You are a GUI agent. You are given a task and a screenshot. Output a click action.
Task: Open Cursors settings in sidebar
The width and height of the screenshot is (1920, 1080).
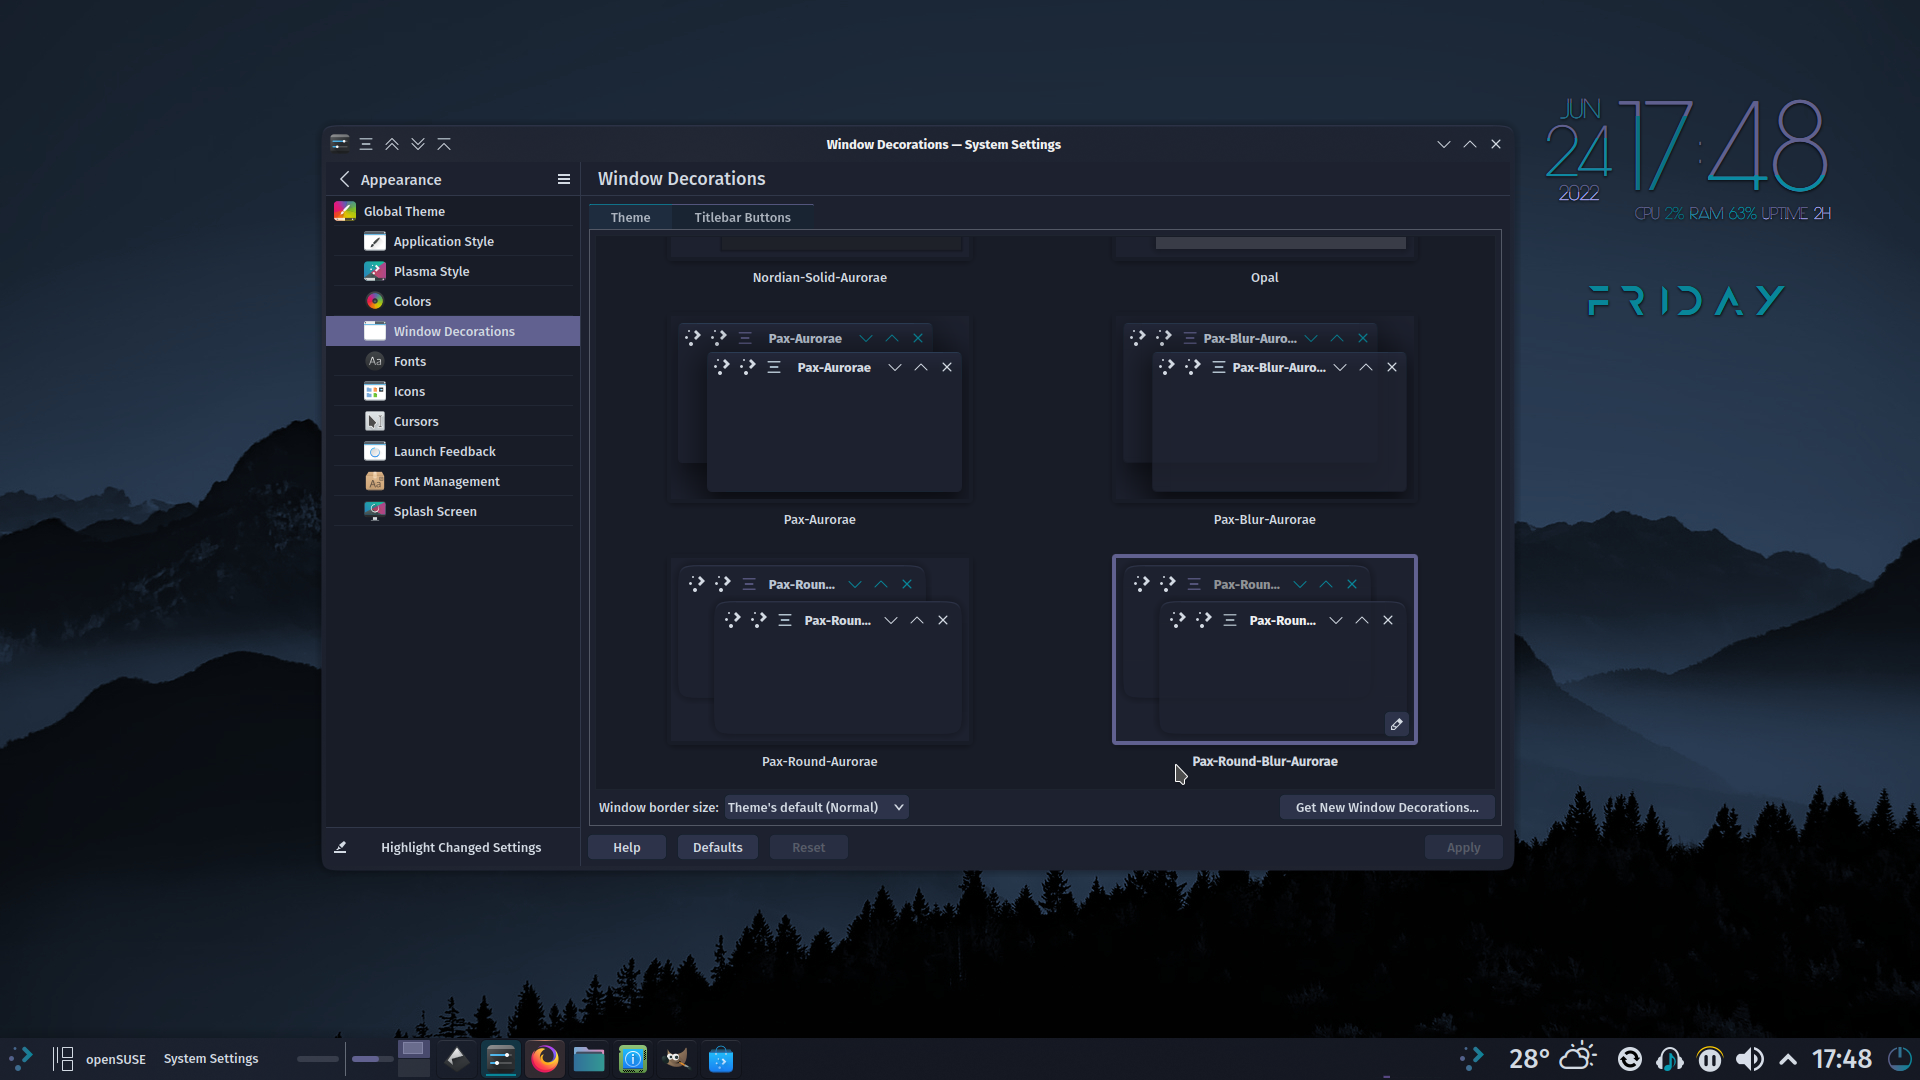coord(453,421)
